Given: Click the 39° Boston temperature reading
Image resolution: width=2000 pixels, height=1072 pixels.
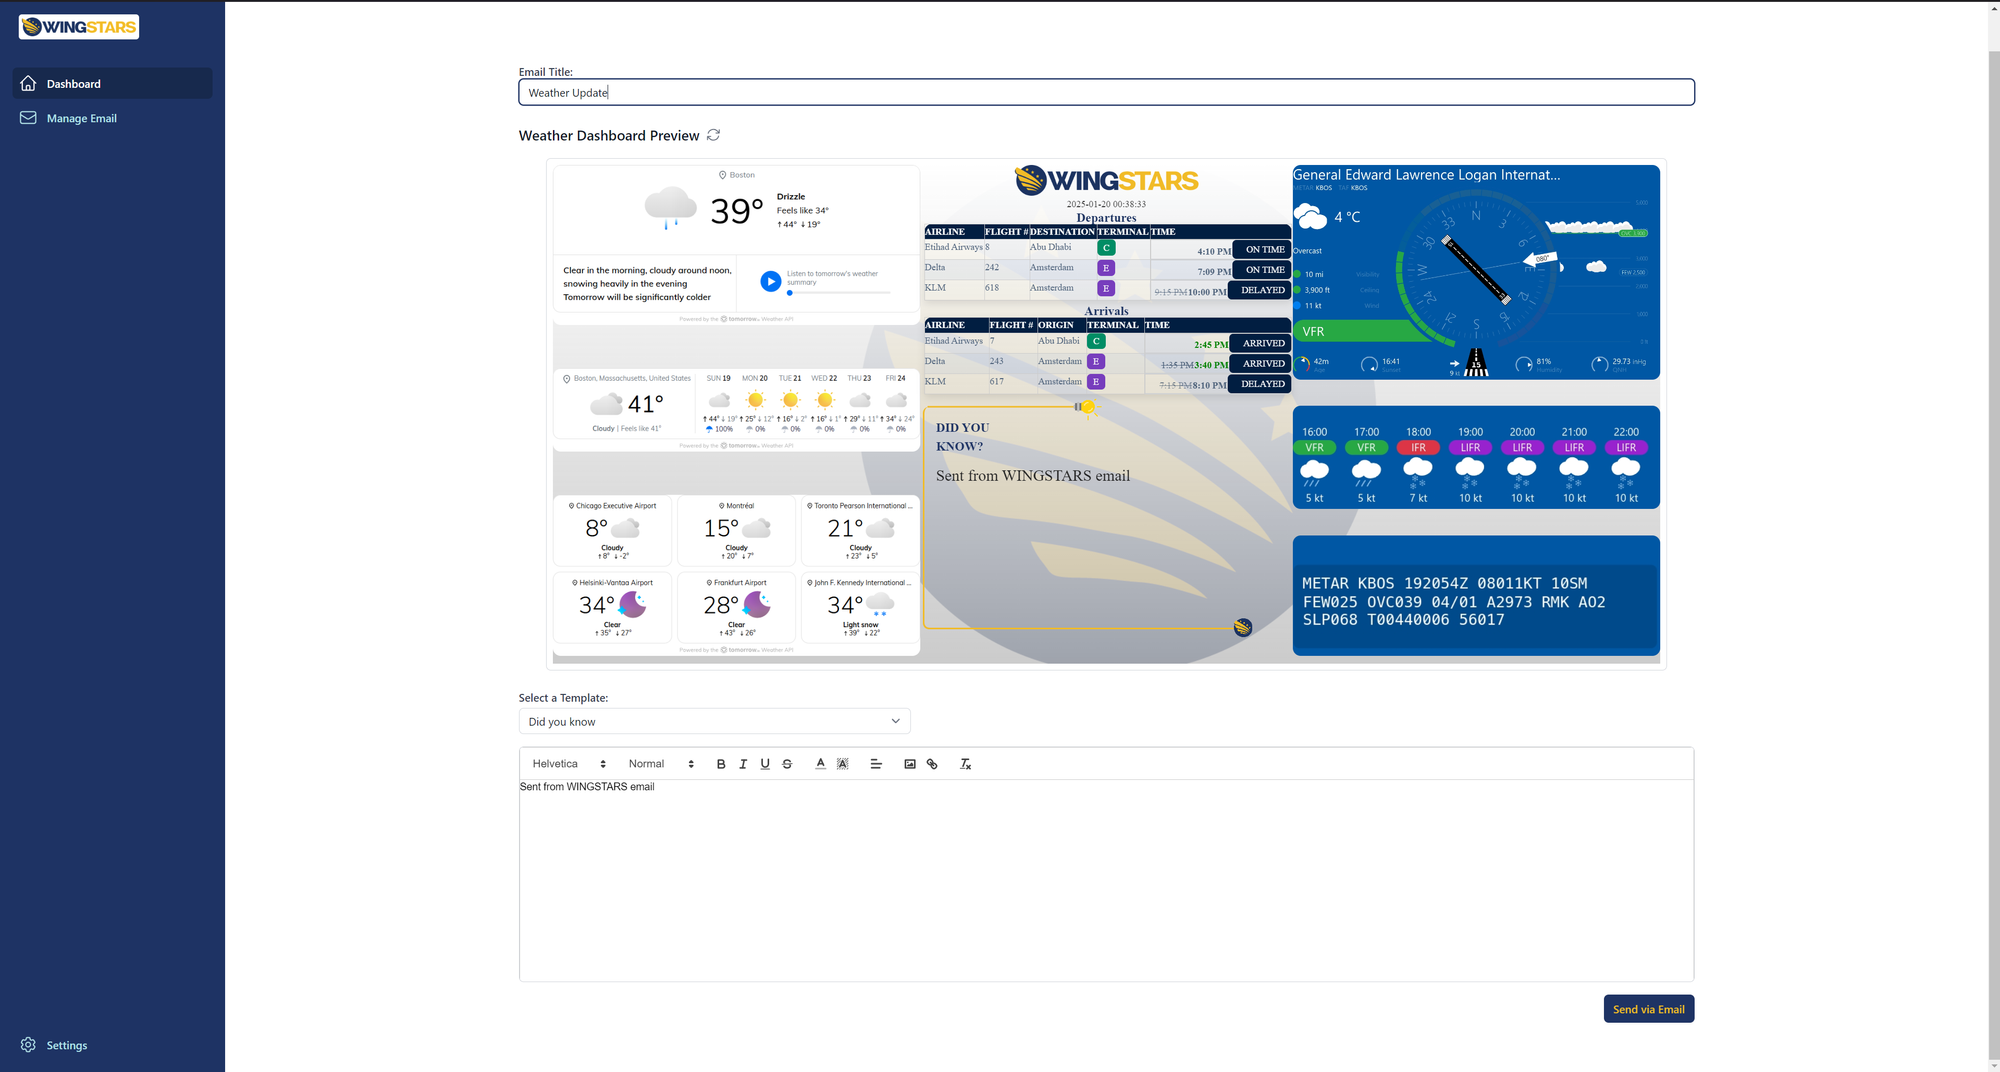Looking at the screenshot, I should [x=737, y=211].
